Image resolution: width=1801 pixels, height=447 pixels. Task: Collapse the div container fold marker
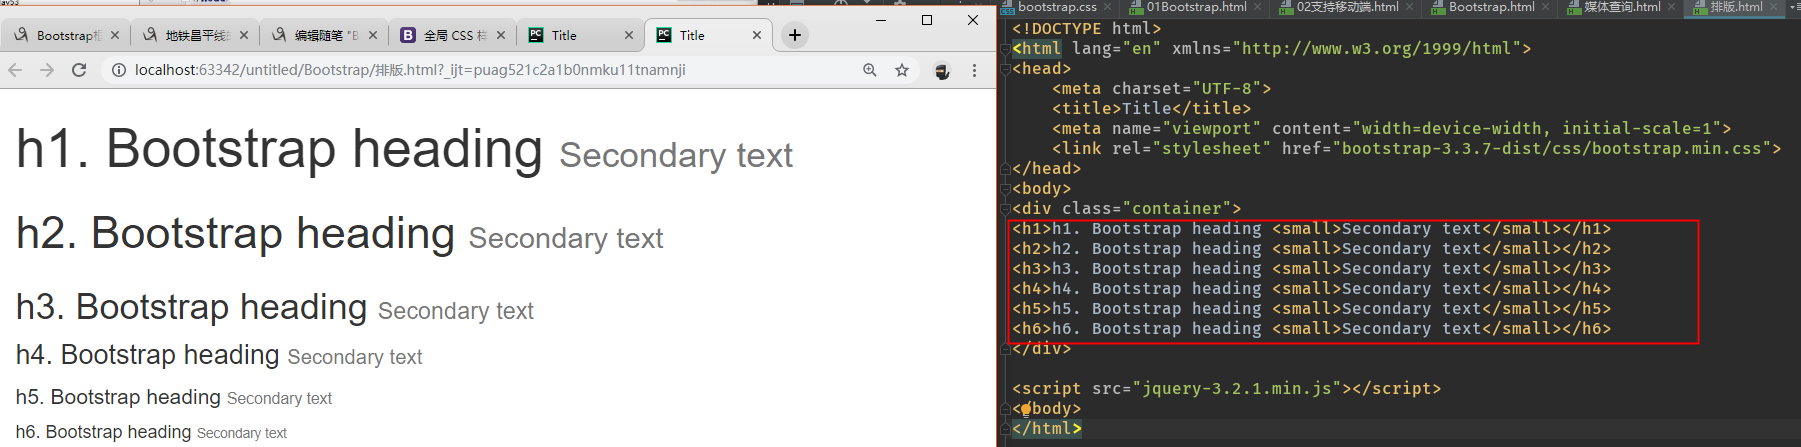click(x=1005, y=209)
